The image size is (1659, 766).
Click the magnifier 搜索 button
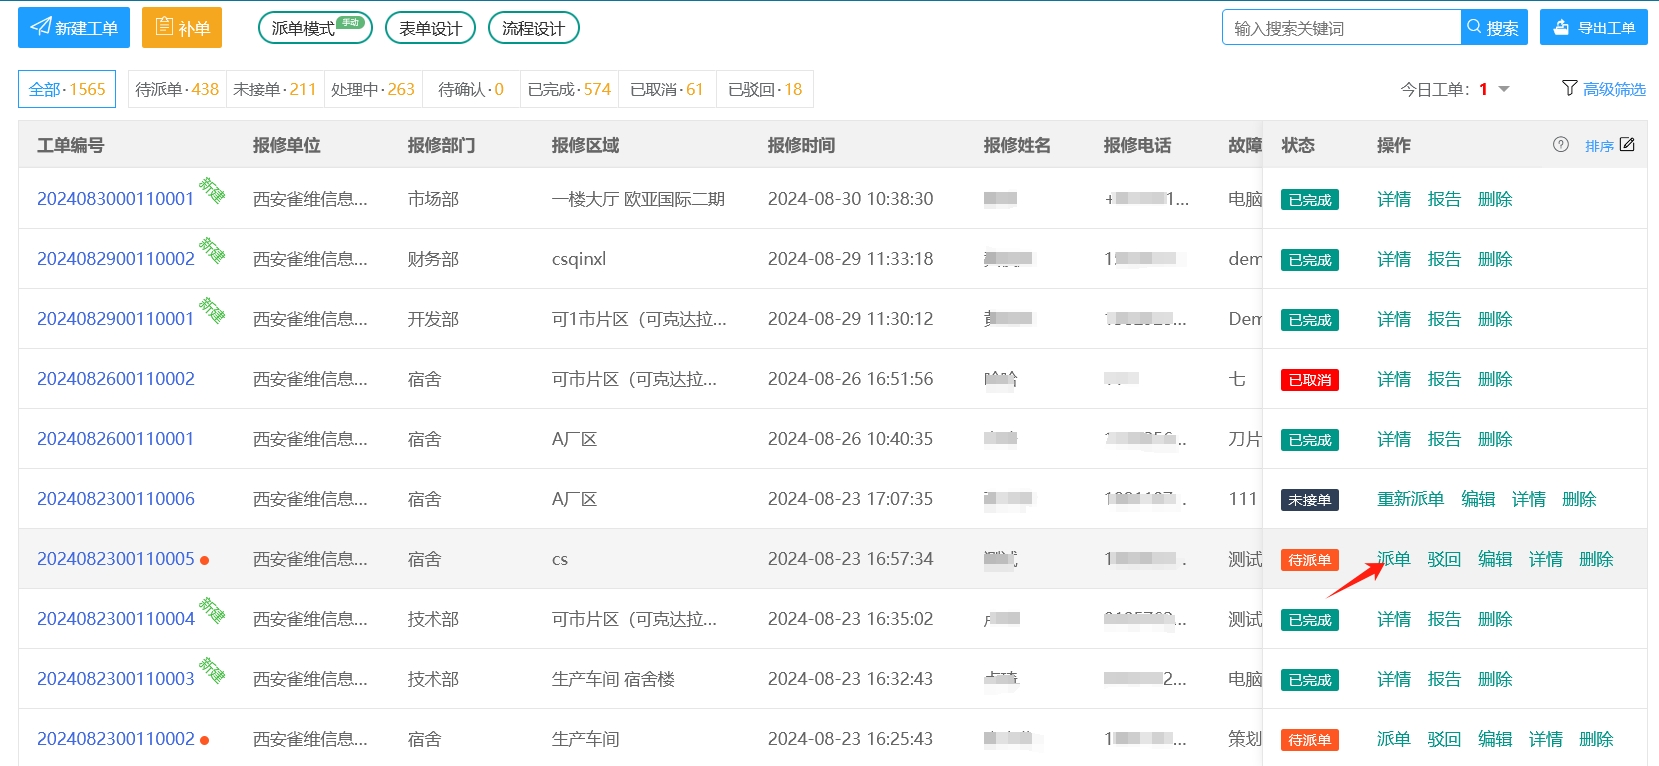[1493, 28]
